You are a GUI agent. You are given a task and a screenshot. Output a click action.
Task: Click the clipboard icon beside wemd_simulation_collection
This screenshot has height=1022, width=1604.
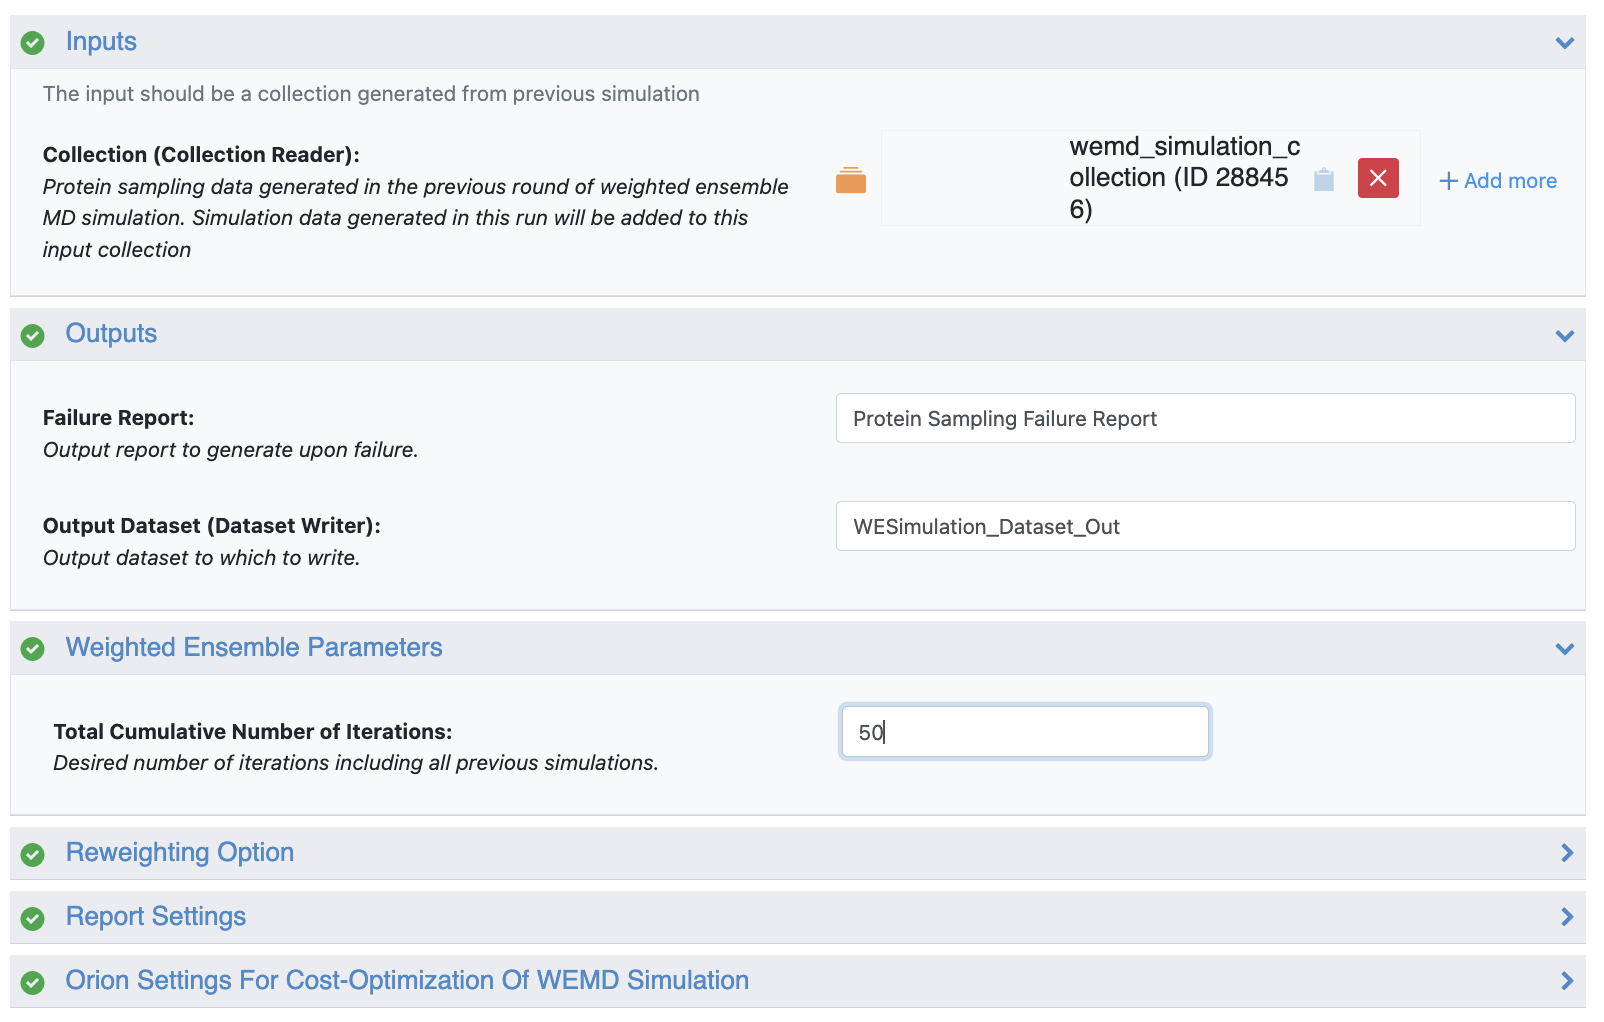tap(1324, 180)
